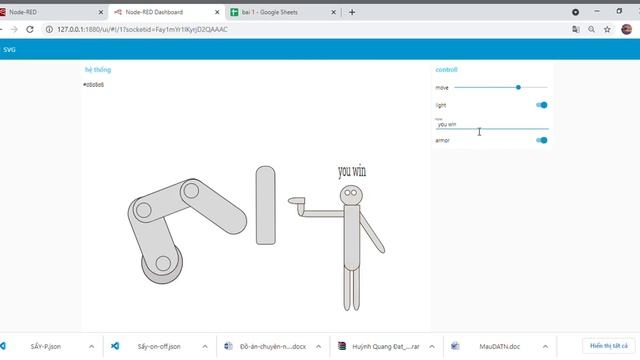
Task: Click the Sấy-on-off.json VS Code file icon
Action: pyautogui.click(x=115, y=346)
